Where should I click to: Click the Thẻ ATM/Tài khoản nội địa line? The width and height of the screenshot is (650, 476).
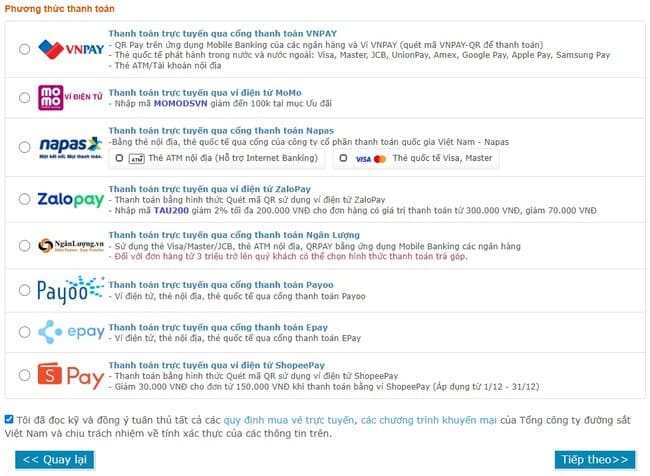(x=165, y=66)
